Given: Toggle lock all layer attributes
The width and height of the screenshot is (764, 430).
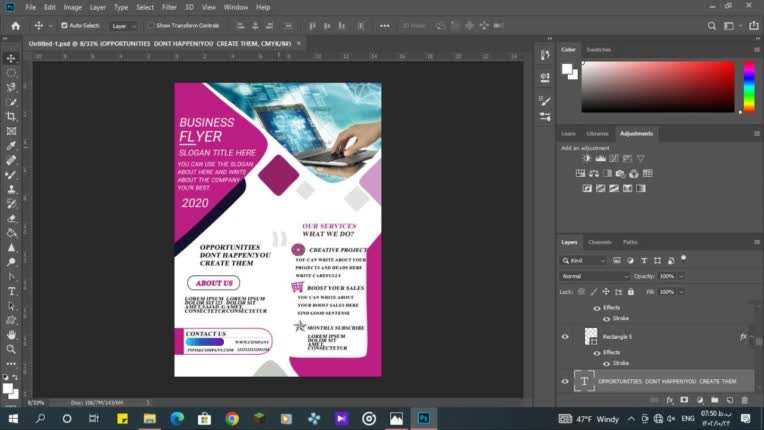Looking at the screenshot, I should (x=631, y=292).
